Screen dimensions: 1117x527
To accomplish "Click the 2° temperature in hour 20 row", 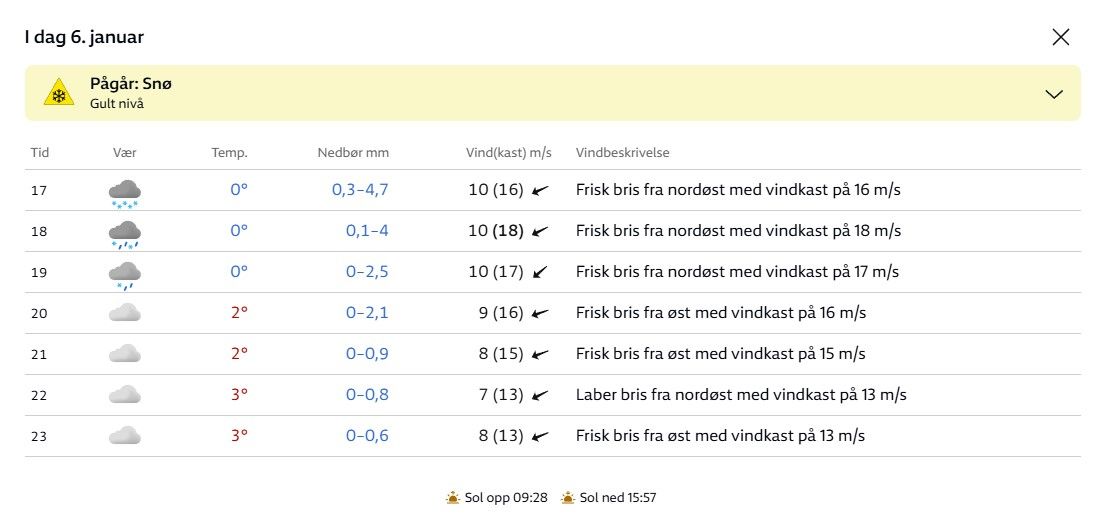I will (x=239, y=313).
